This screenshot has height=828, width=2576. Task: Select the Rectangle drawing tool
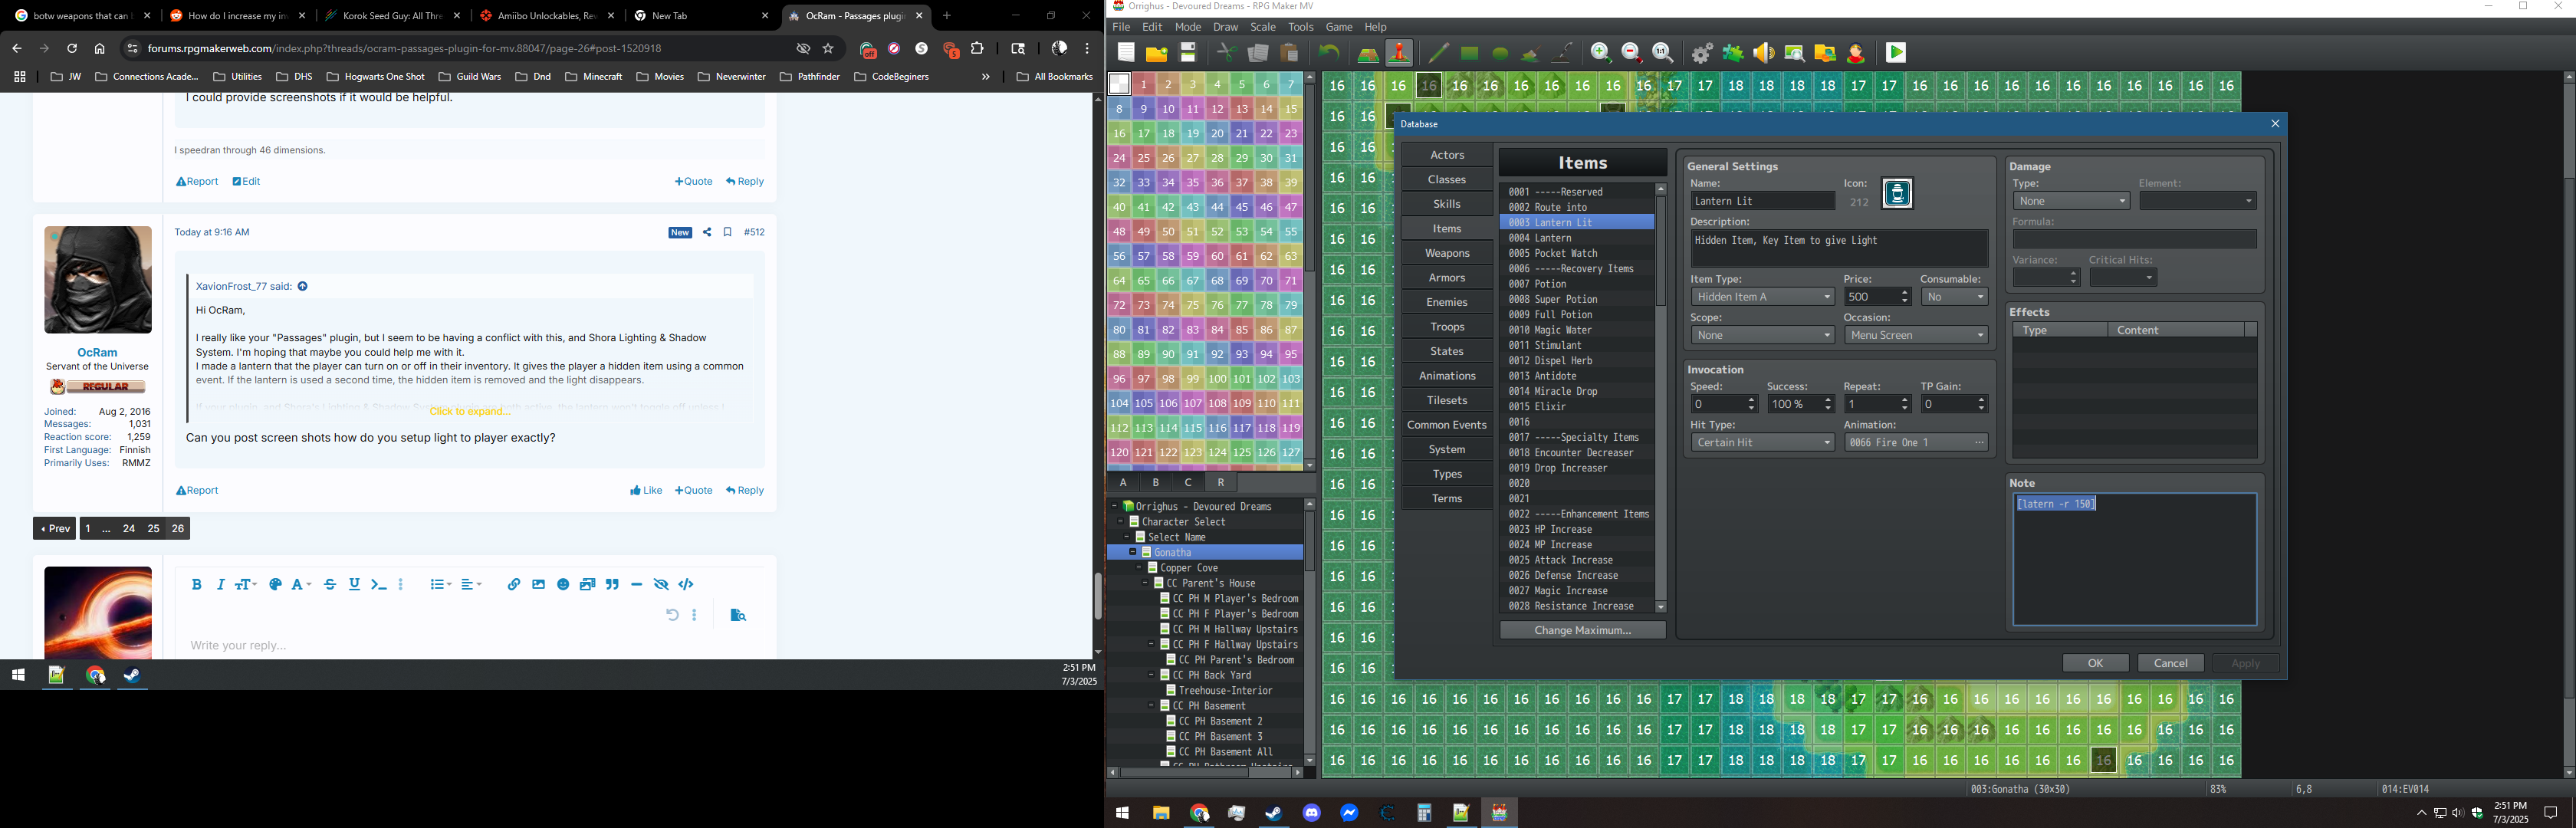click(1469, 53)
